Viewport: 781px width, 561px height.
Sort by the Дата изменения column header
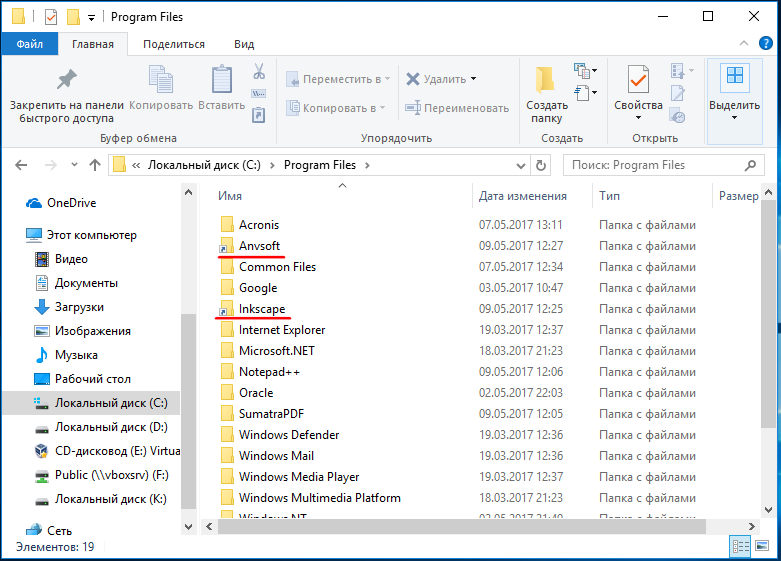click(523, 196)
